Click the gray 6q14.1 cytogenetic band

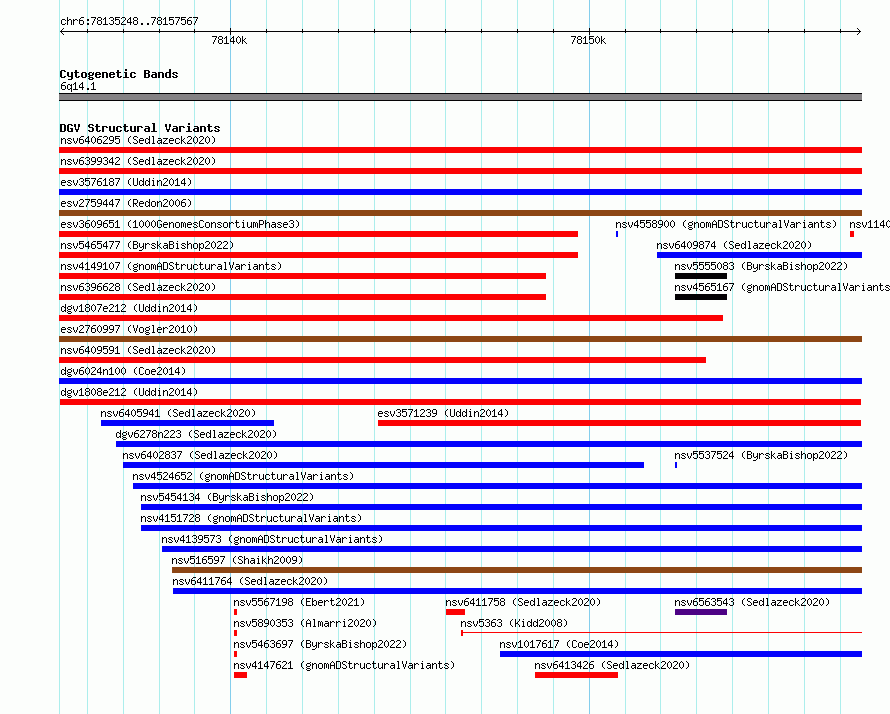pyautogui.click(x=460, y=97)
